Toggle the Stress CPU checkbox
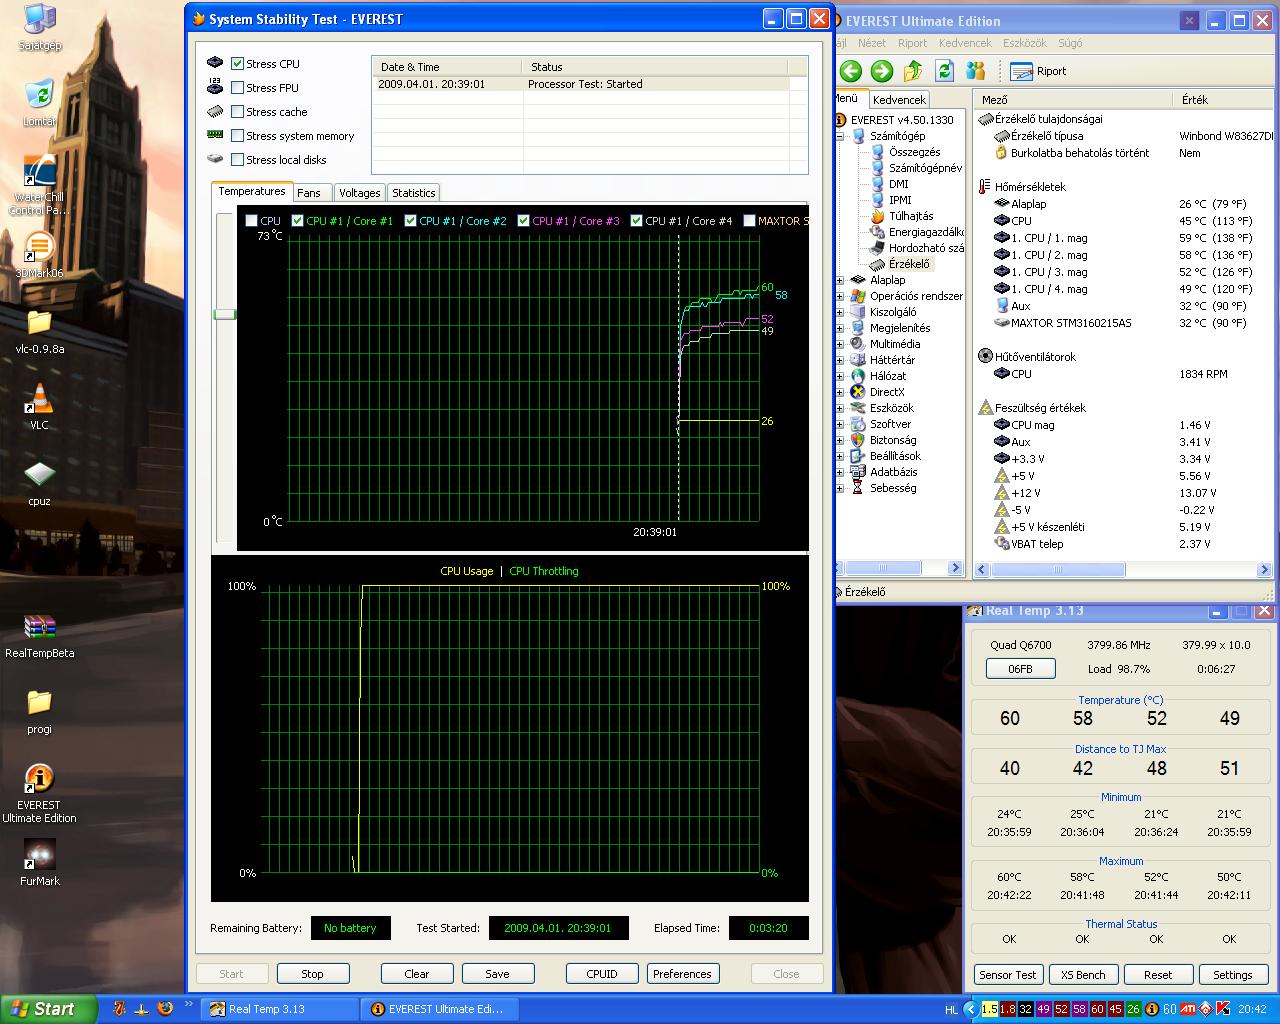Viewport: 1280px width, 1024px height. coord(238,64)
